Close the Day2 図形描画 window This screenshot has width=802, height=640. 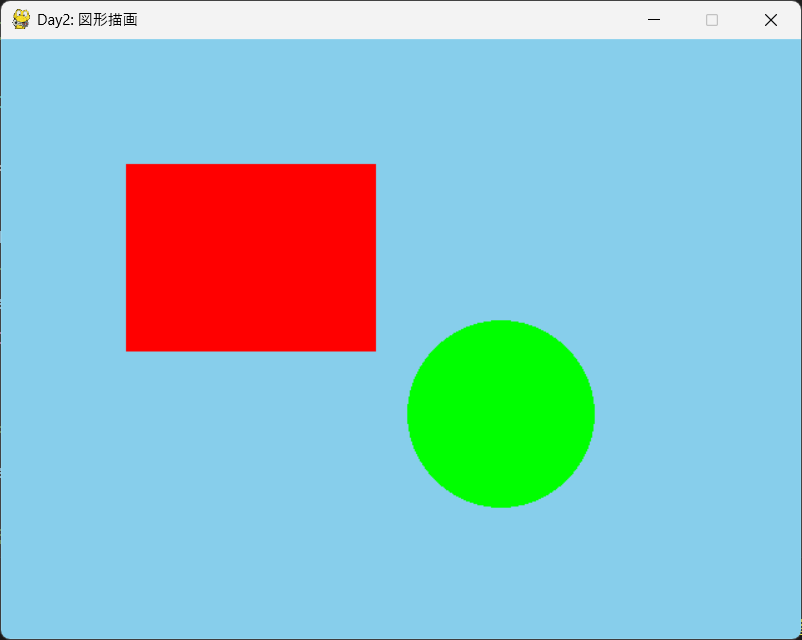coord(771,20)
